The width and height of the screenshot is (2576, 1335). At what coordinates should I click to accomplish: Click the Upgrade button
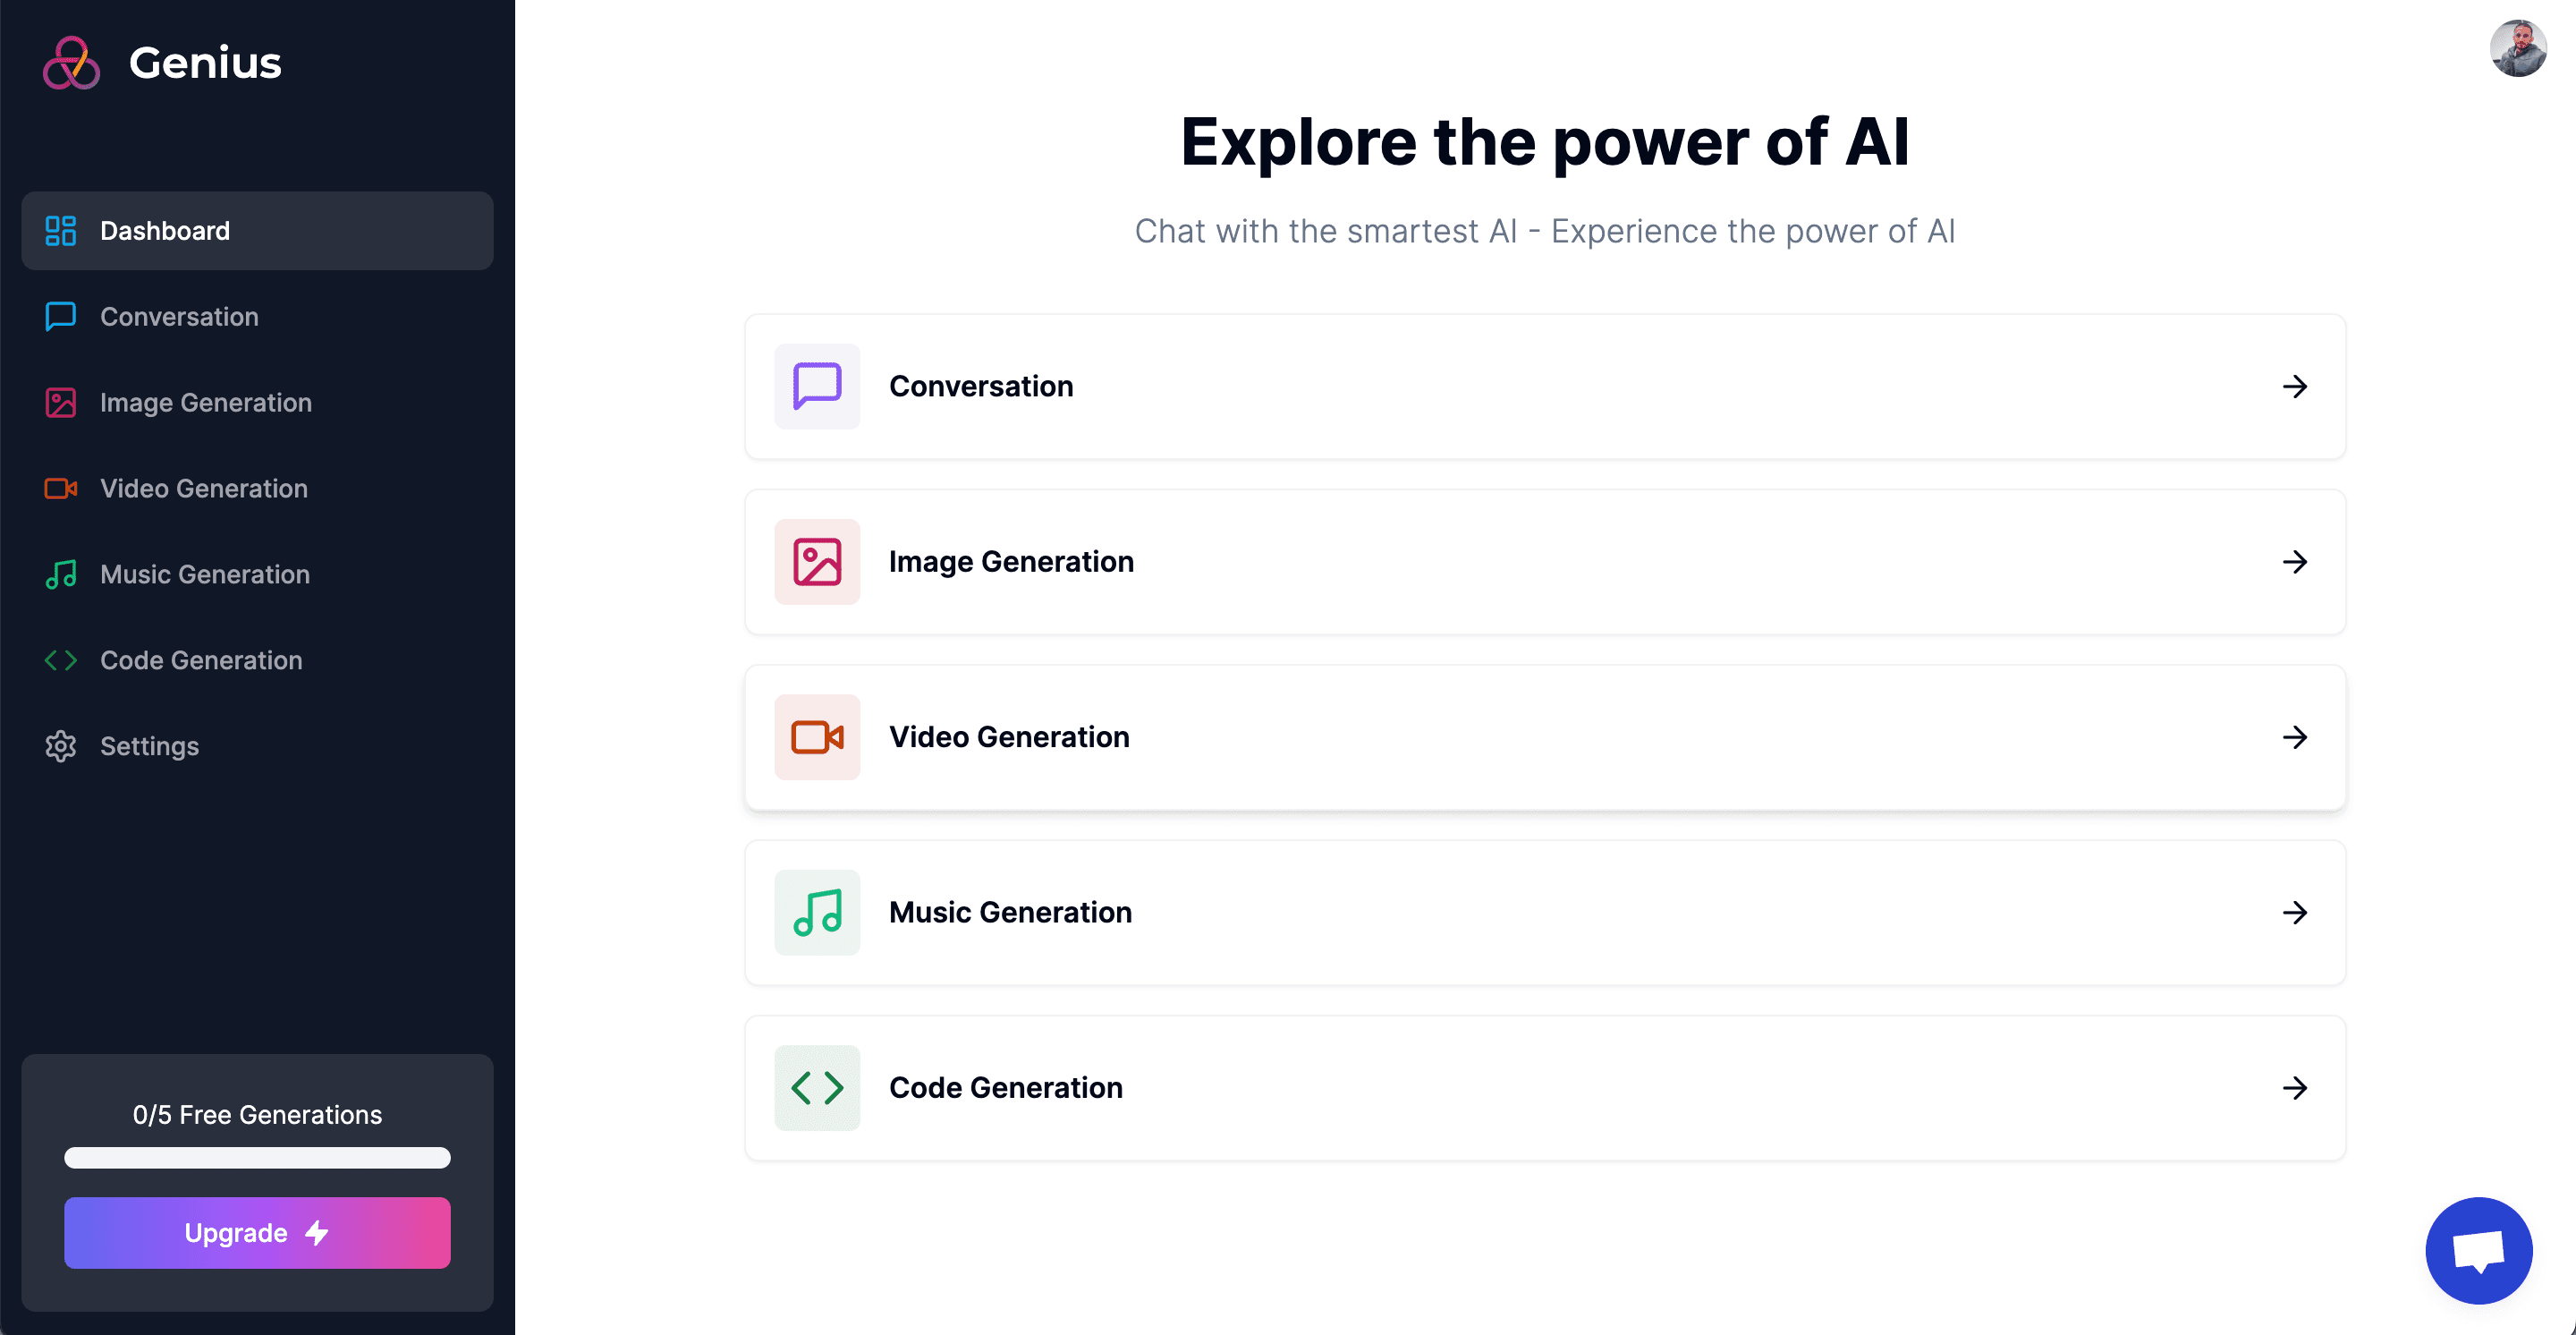click(x=257, y=1232)
